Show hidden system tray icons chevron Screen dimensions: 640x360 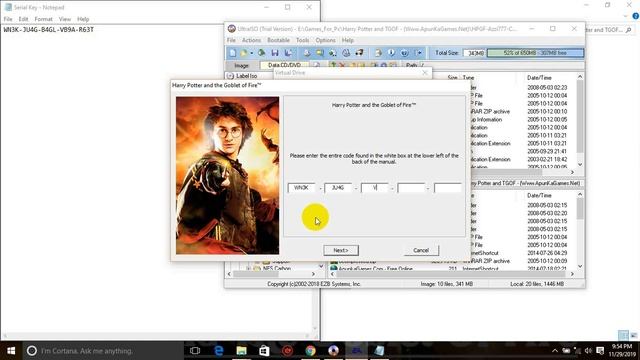coord(555,351)
